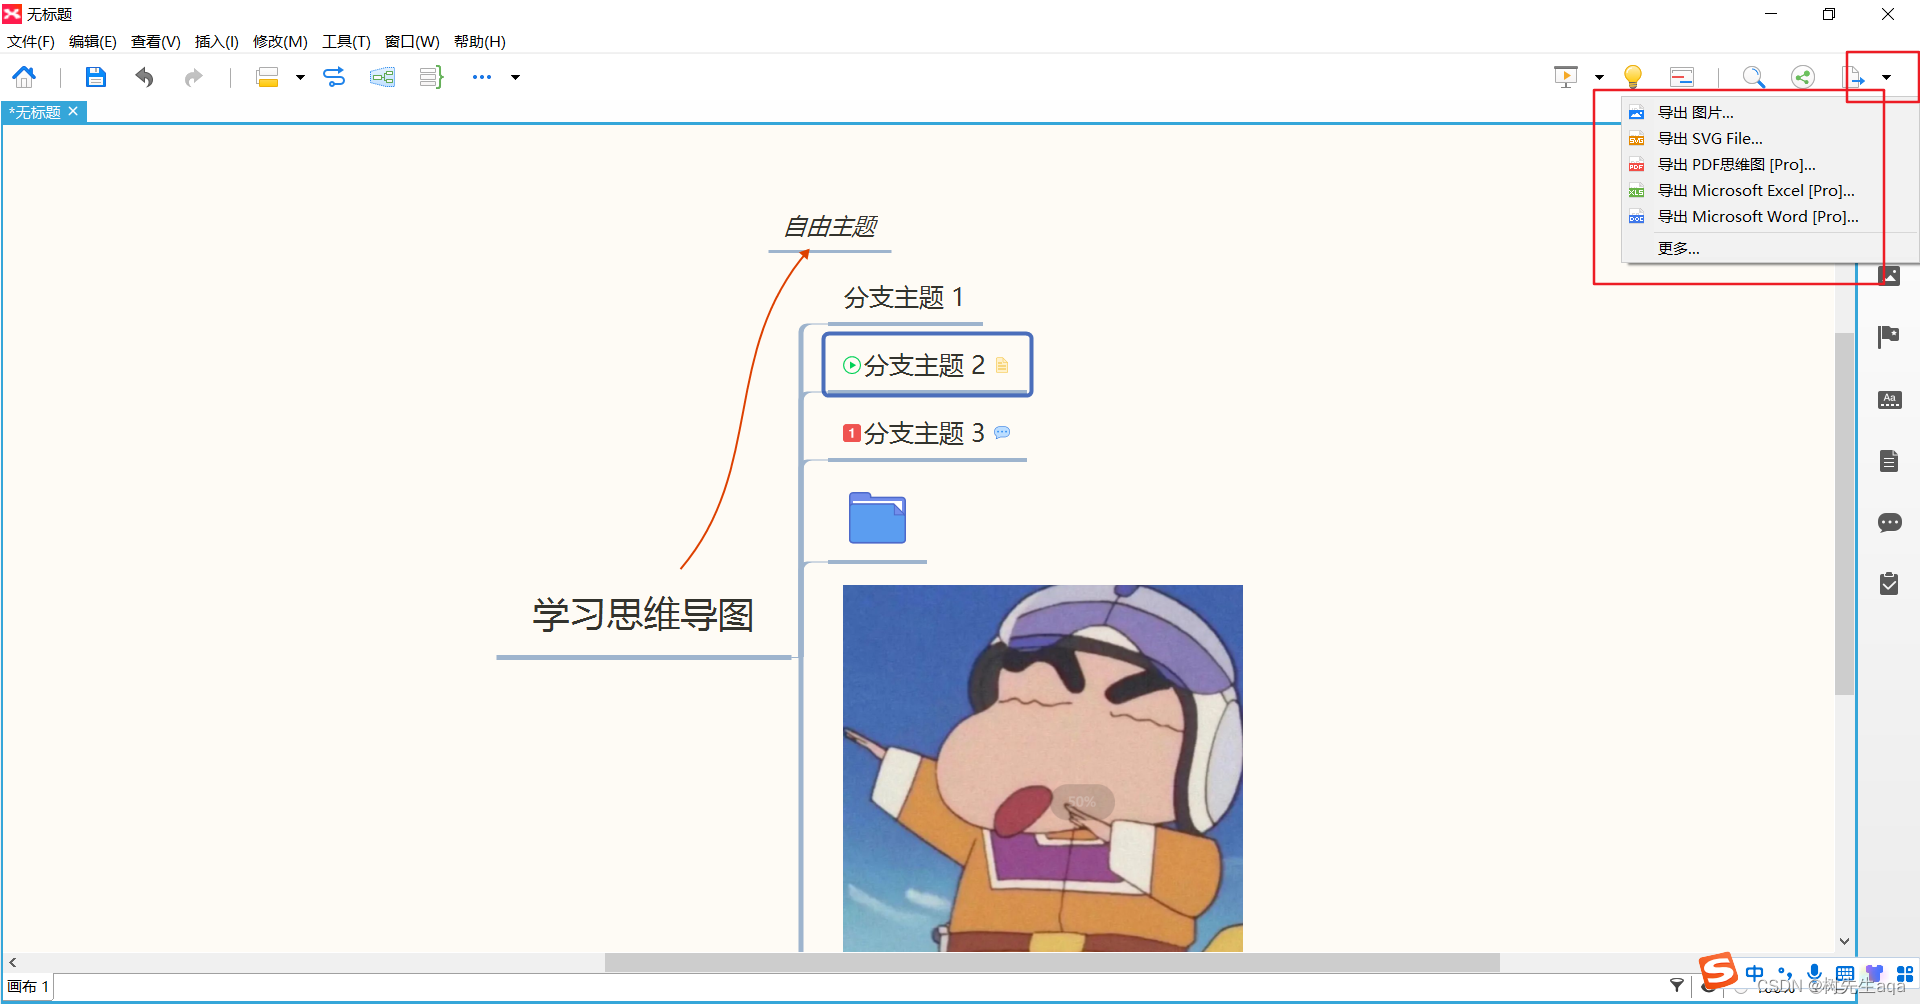
Task: Select 更多... in export menu
Action: (1770, 248)
